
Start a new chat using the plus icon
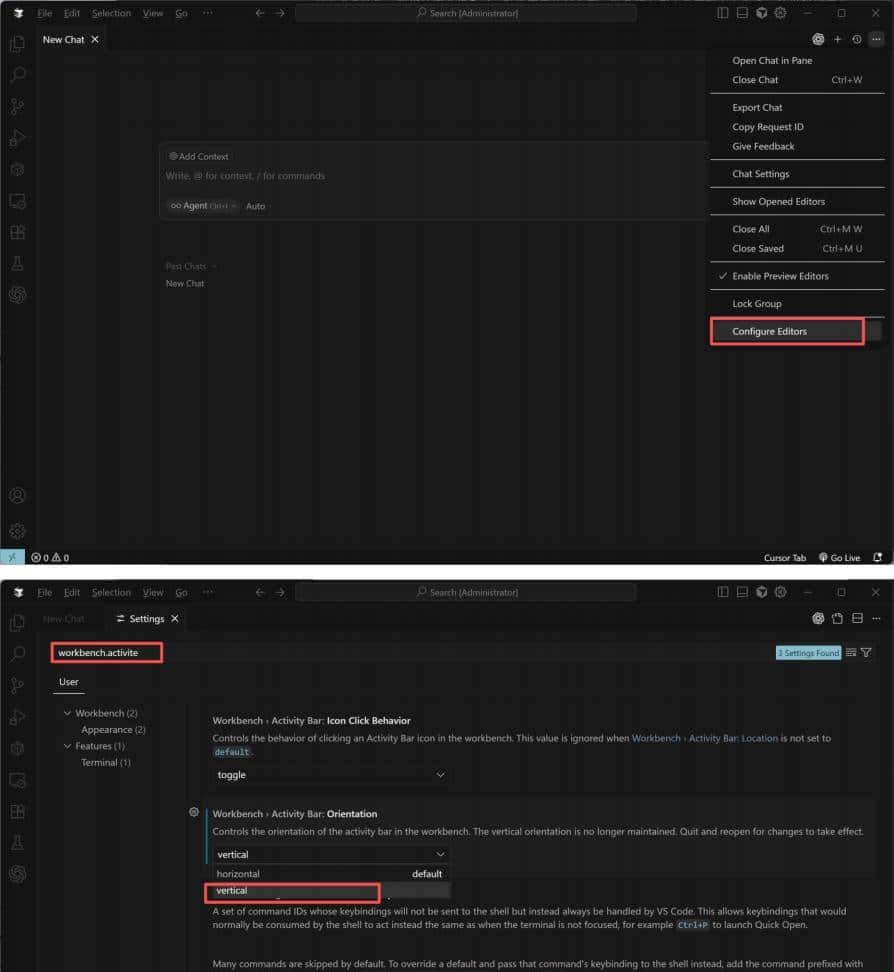[x=838, y=39]
